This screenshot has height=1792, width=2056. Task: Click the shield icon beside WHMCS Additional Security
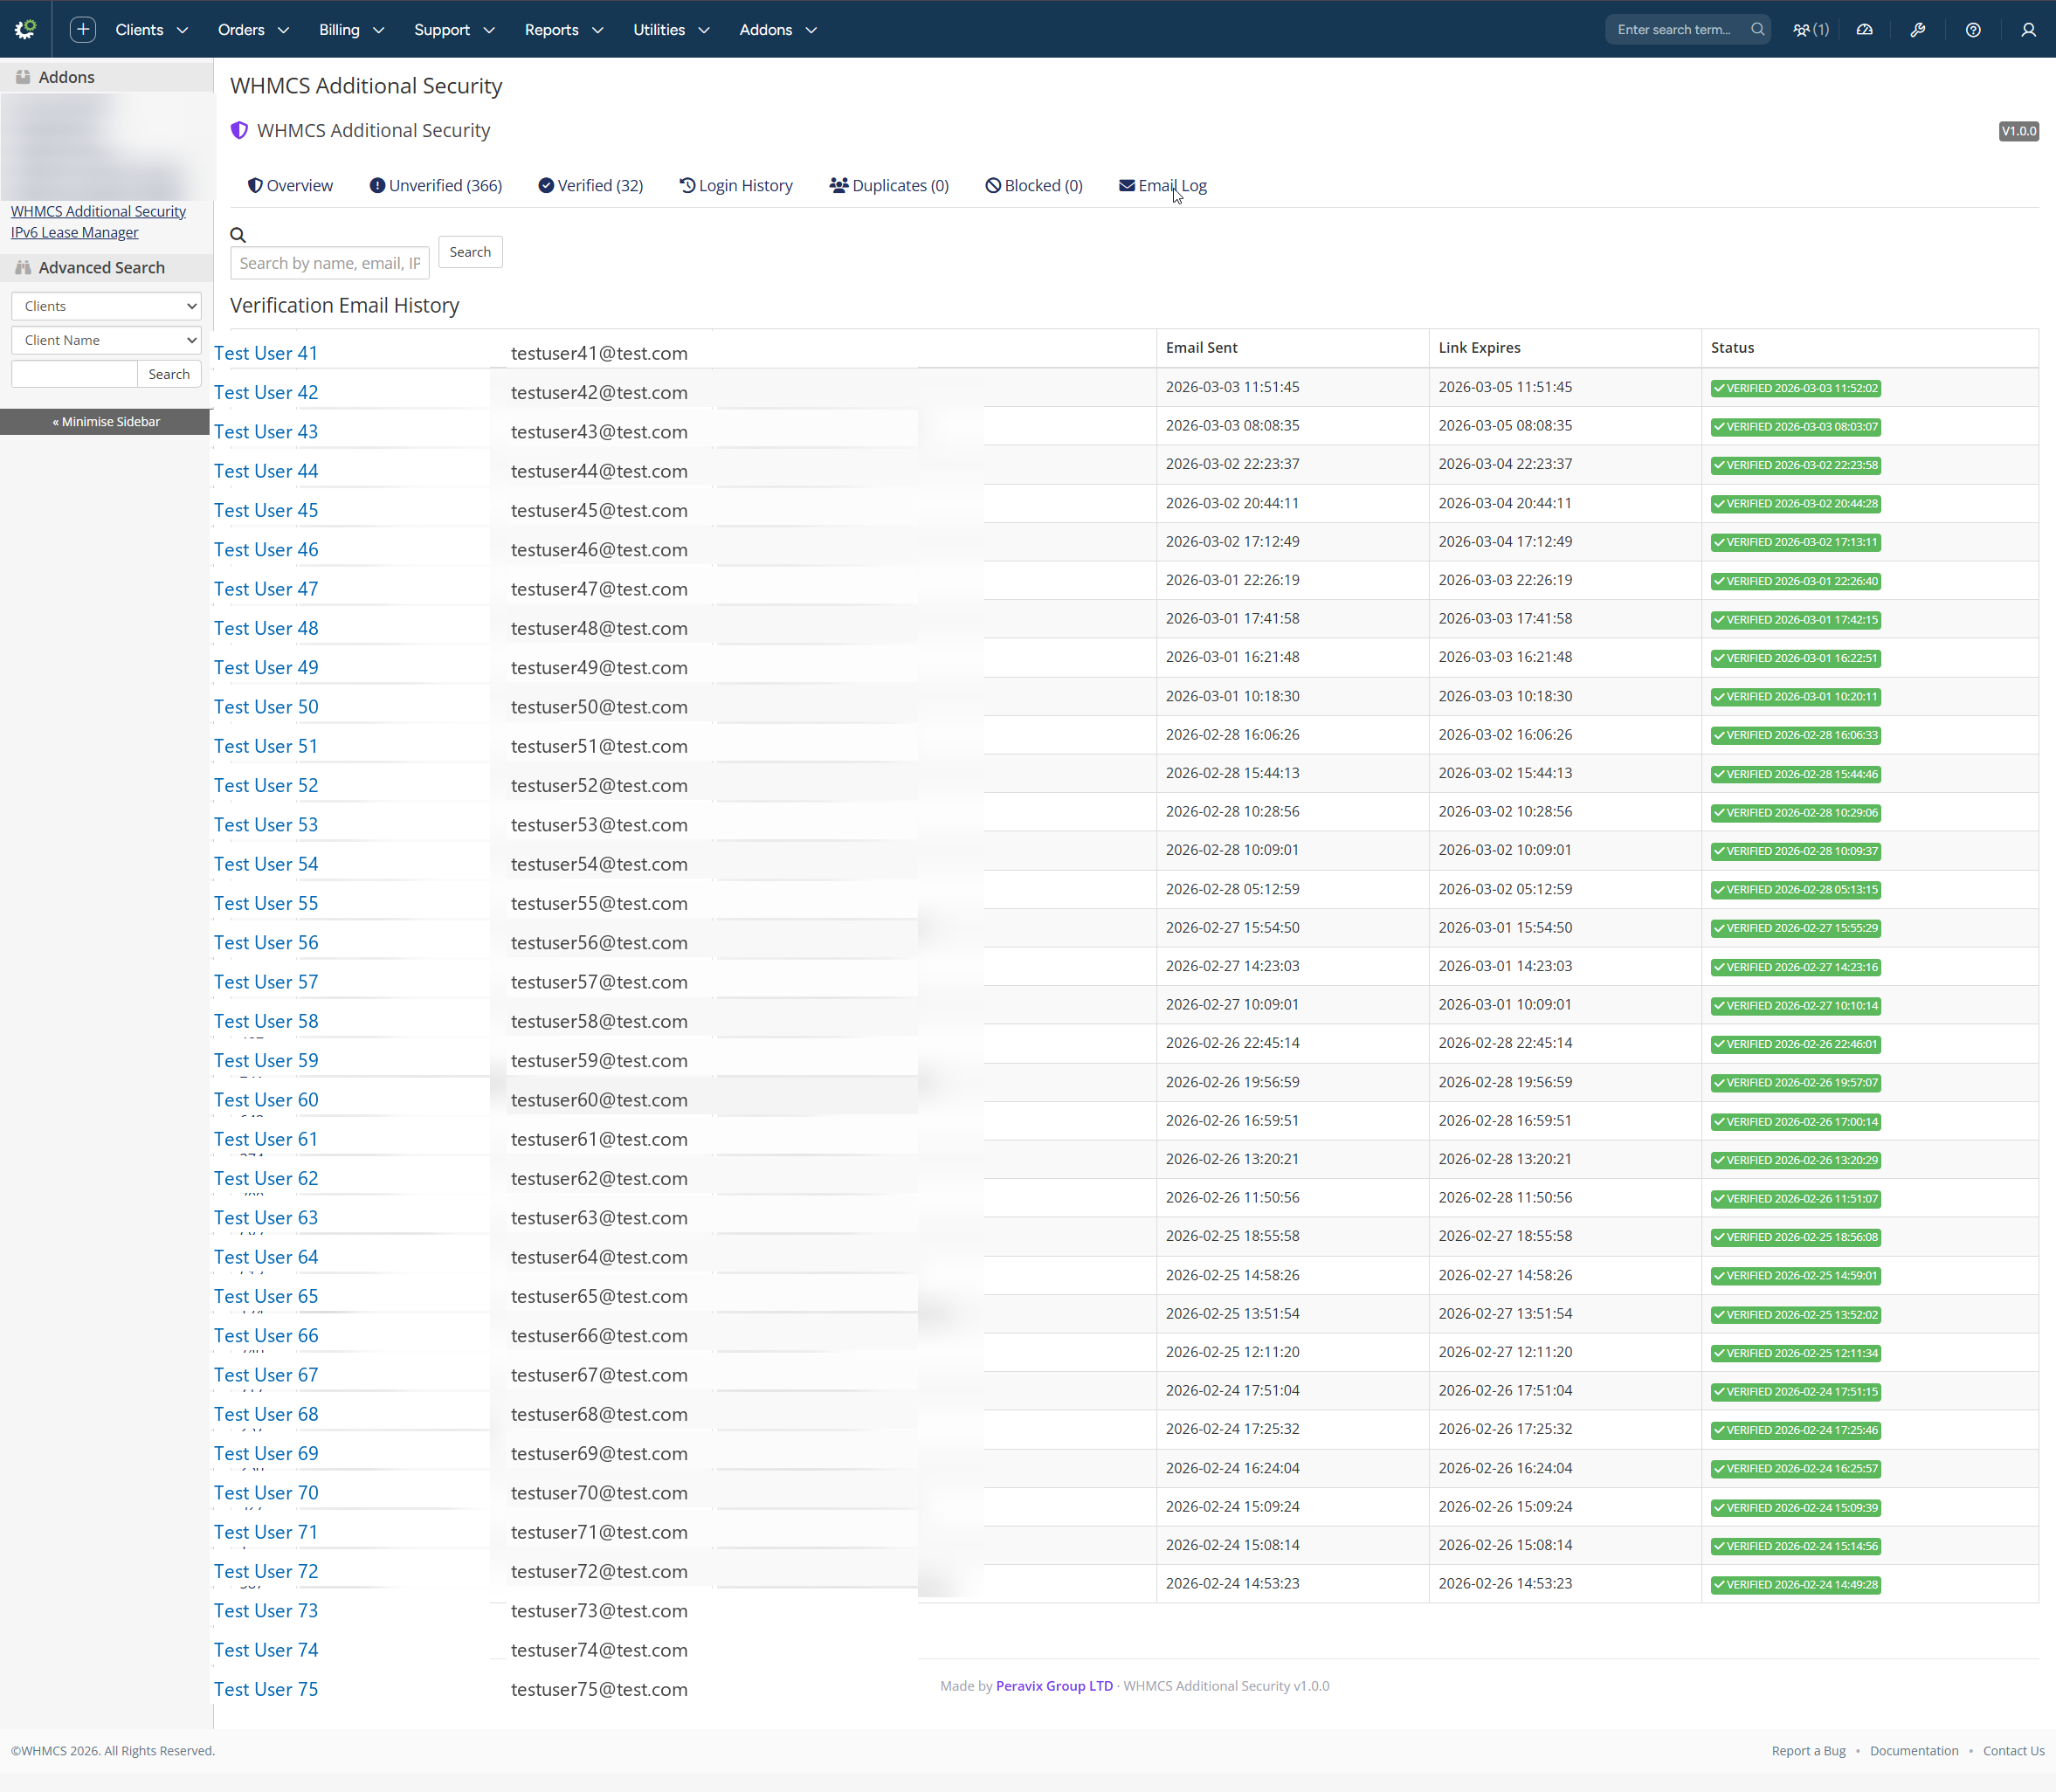click(x=239, y=130)
